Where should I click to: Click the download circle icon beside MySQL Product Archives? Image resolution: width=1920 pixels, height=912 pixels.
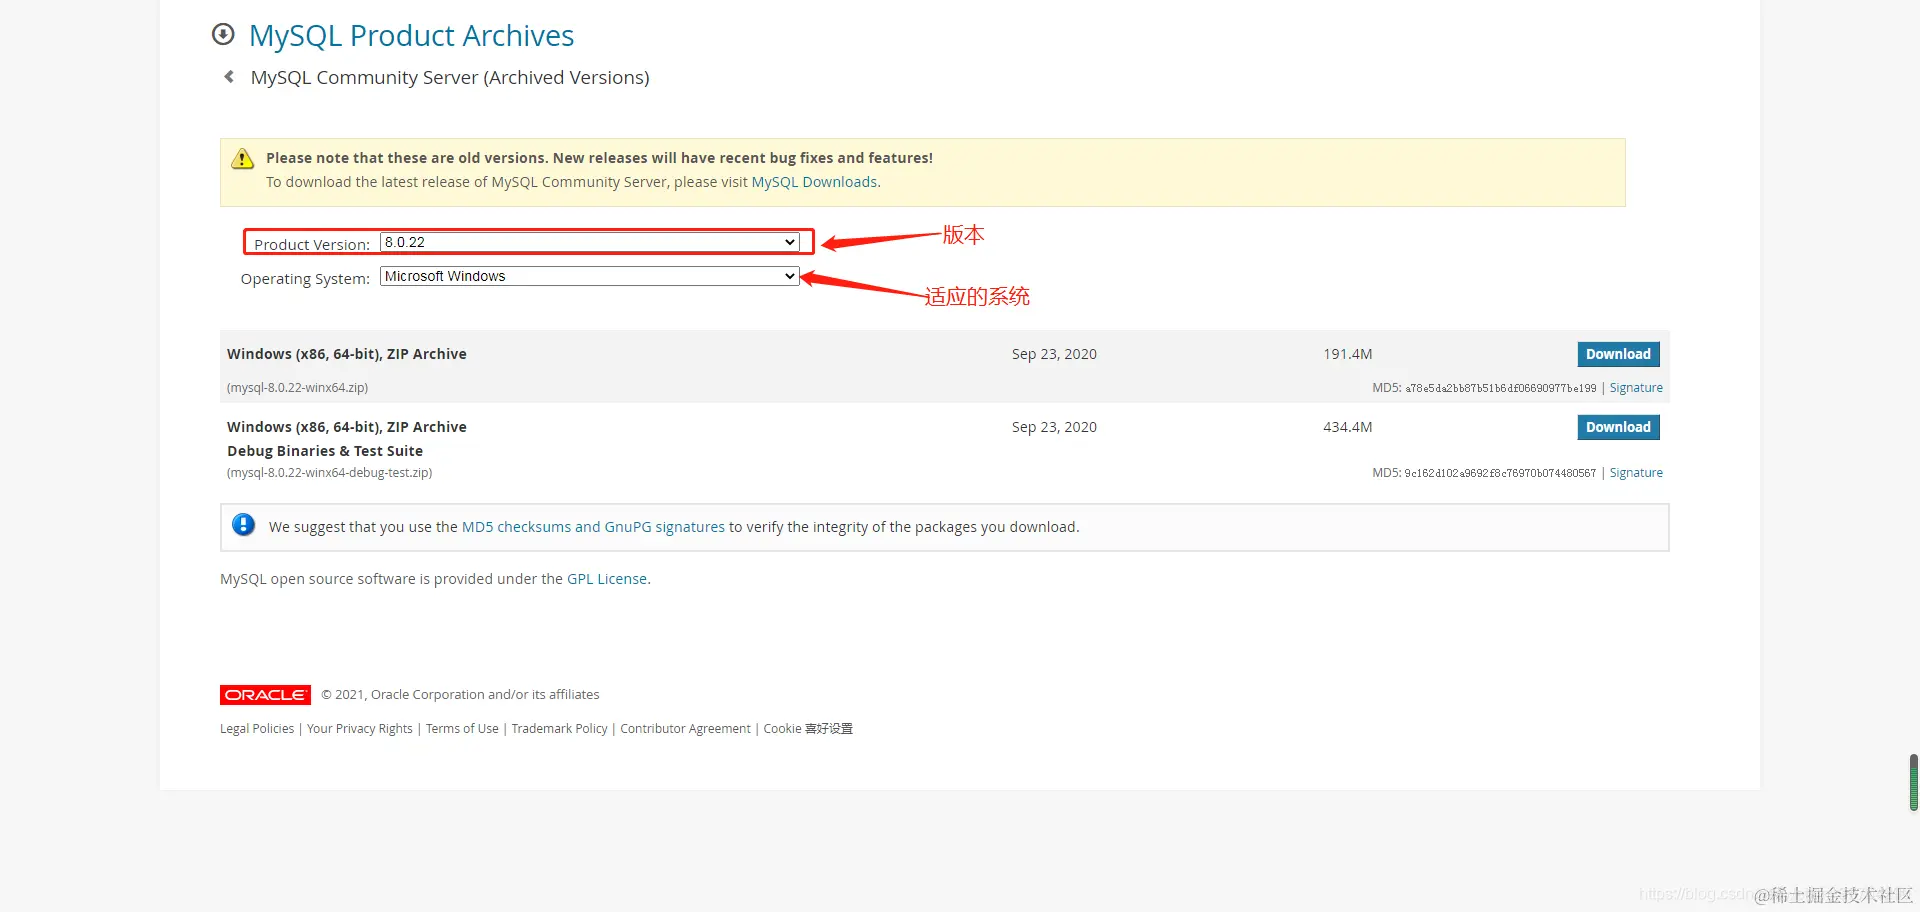pyautogui.click(x=223, y=34)
